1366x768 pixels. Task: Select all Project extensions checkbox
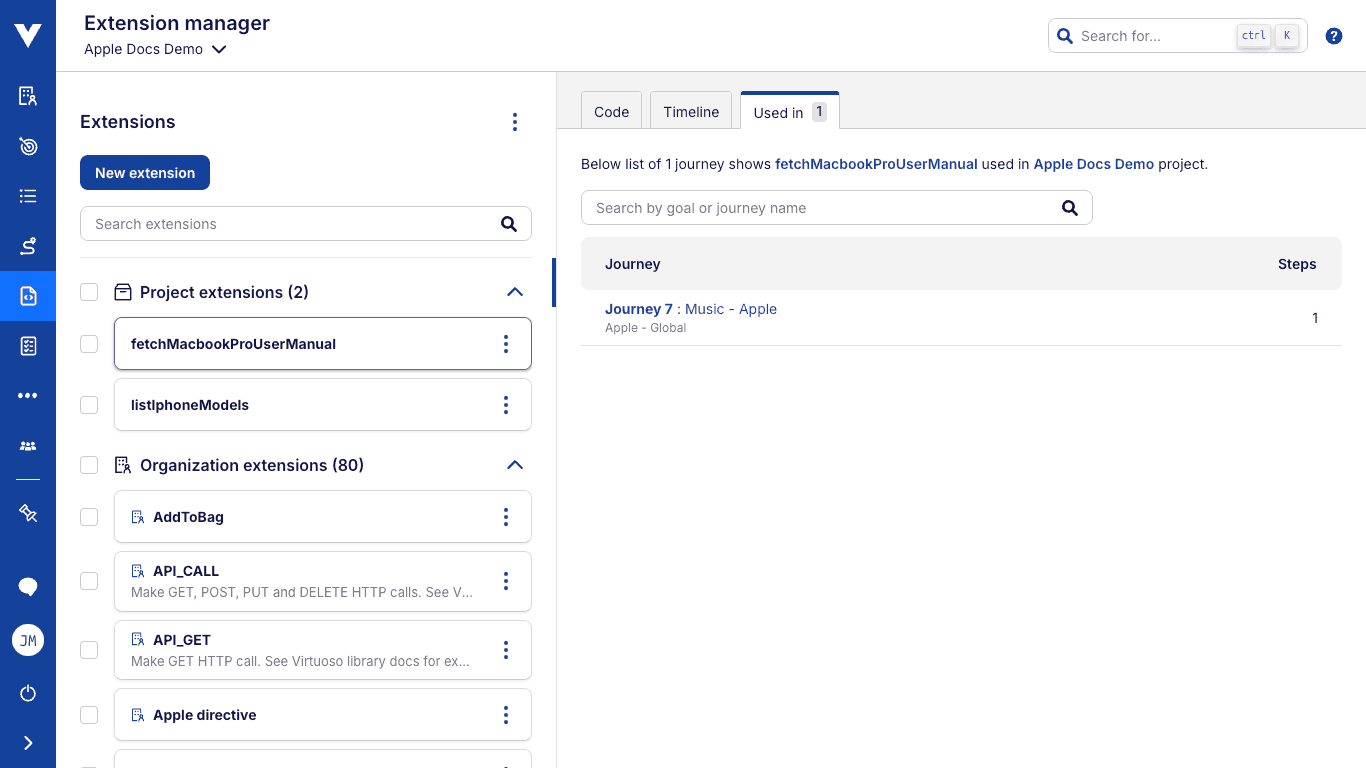click(x=89, y=292)
